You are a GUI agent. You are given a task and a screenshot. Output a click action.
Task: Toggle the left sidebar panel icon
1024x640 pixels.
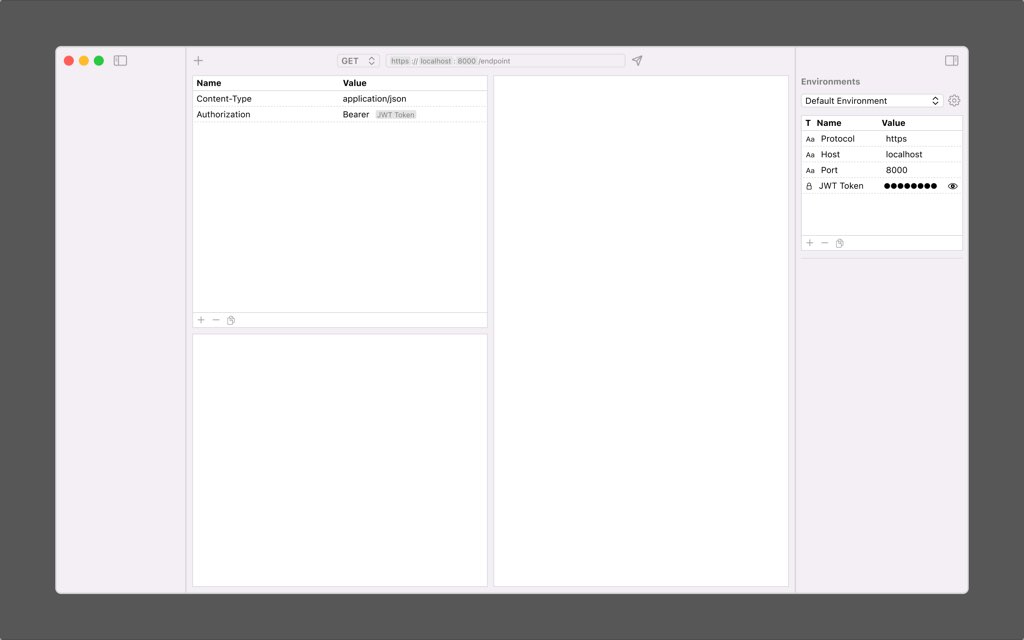click(x=120, y=61)
